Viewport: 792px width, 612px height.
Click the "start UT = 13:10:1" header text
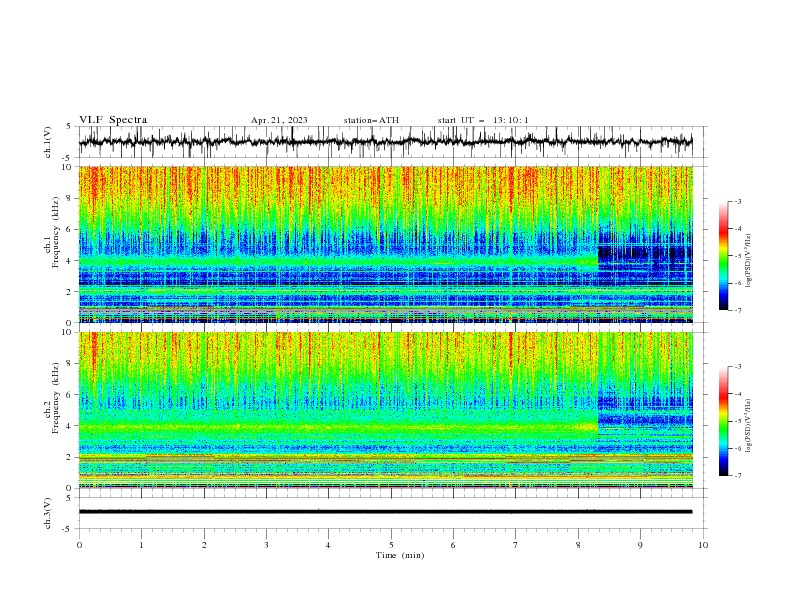click(x=483, y=120)
